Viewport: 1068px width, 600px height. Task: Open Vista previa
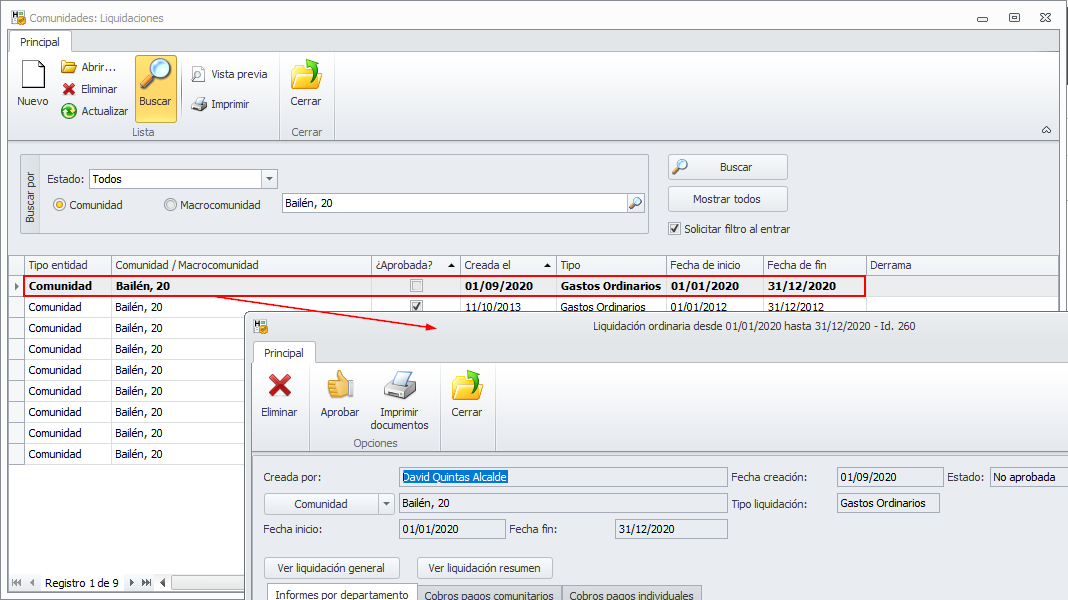[x=229, y=74]
